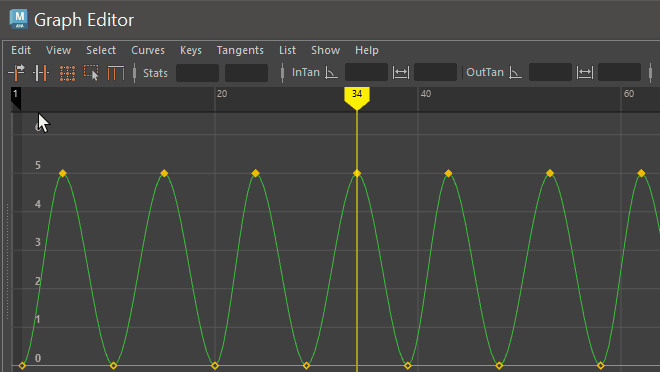Click the InTan angle value field
Screen dimensions: 660x372
click(x=366, y=72)
